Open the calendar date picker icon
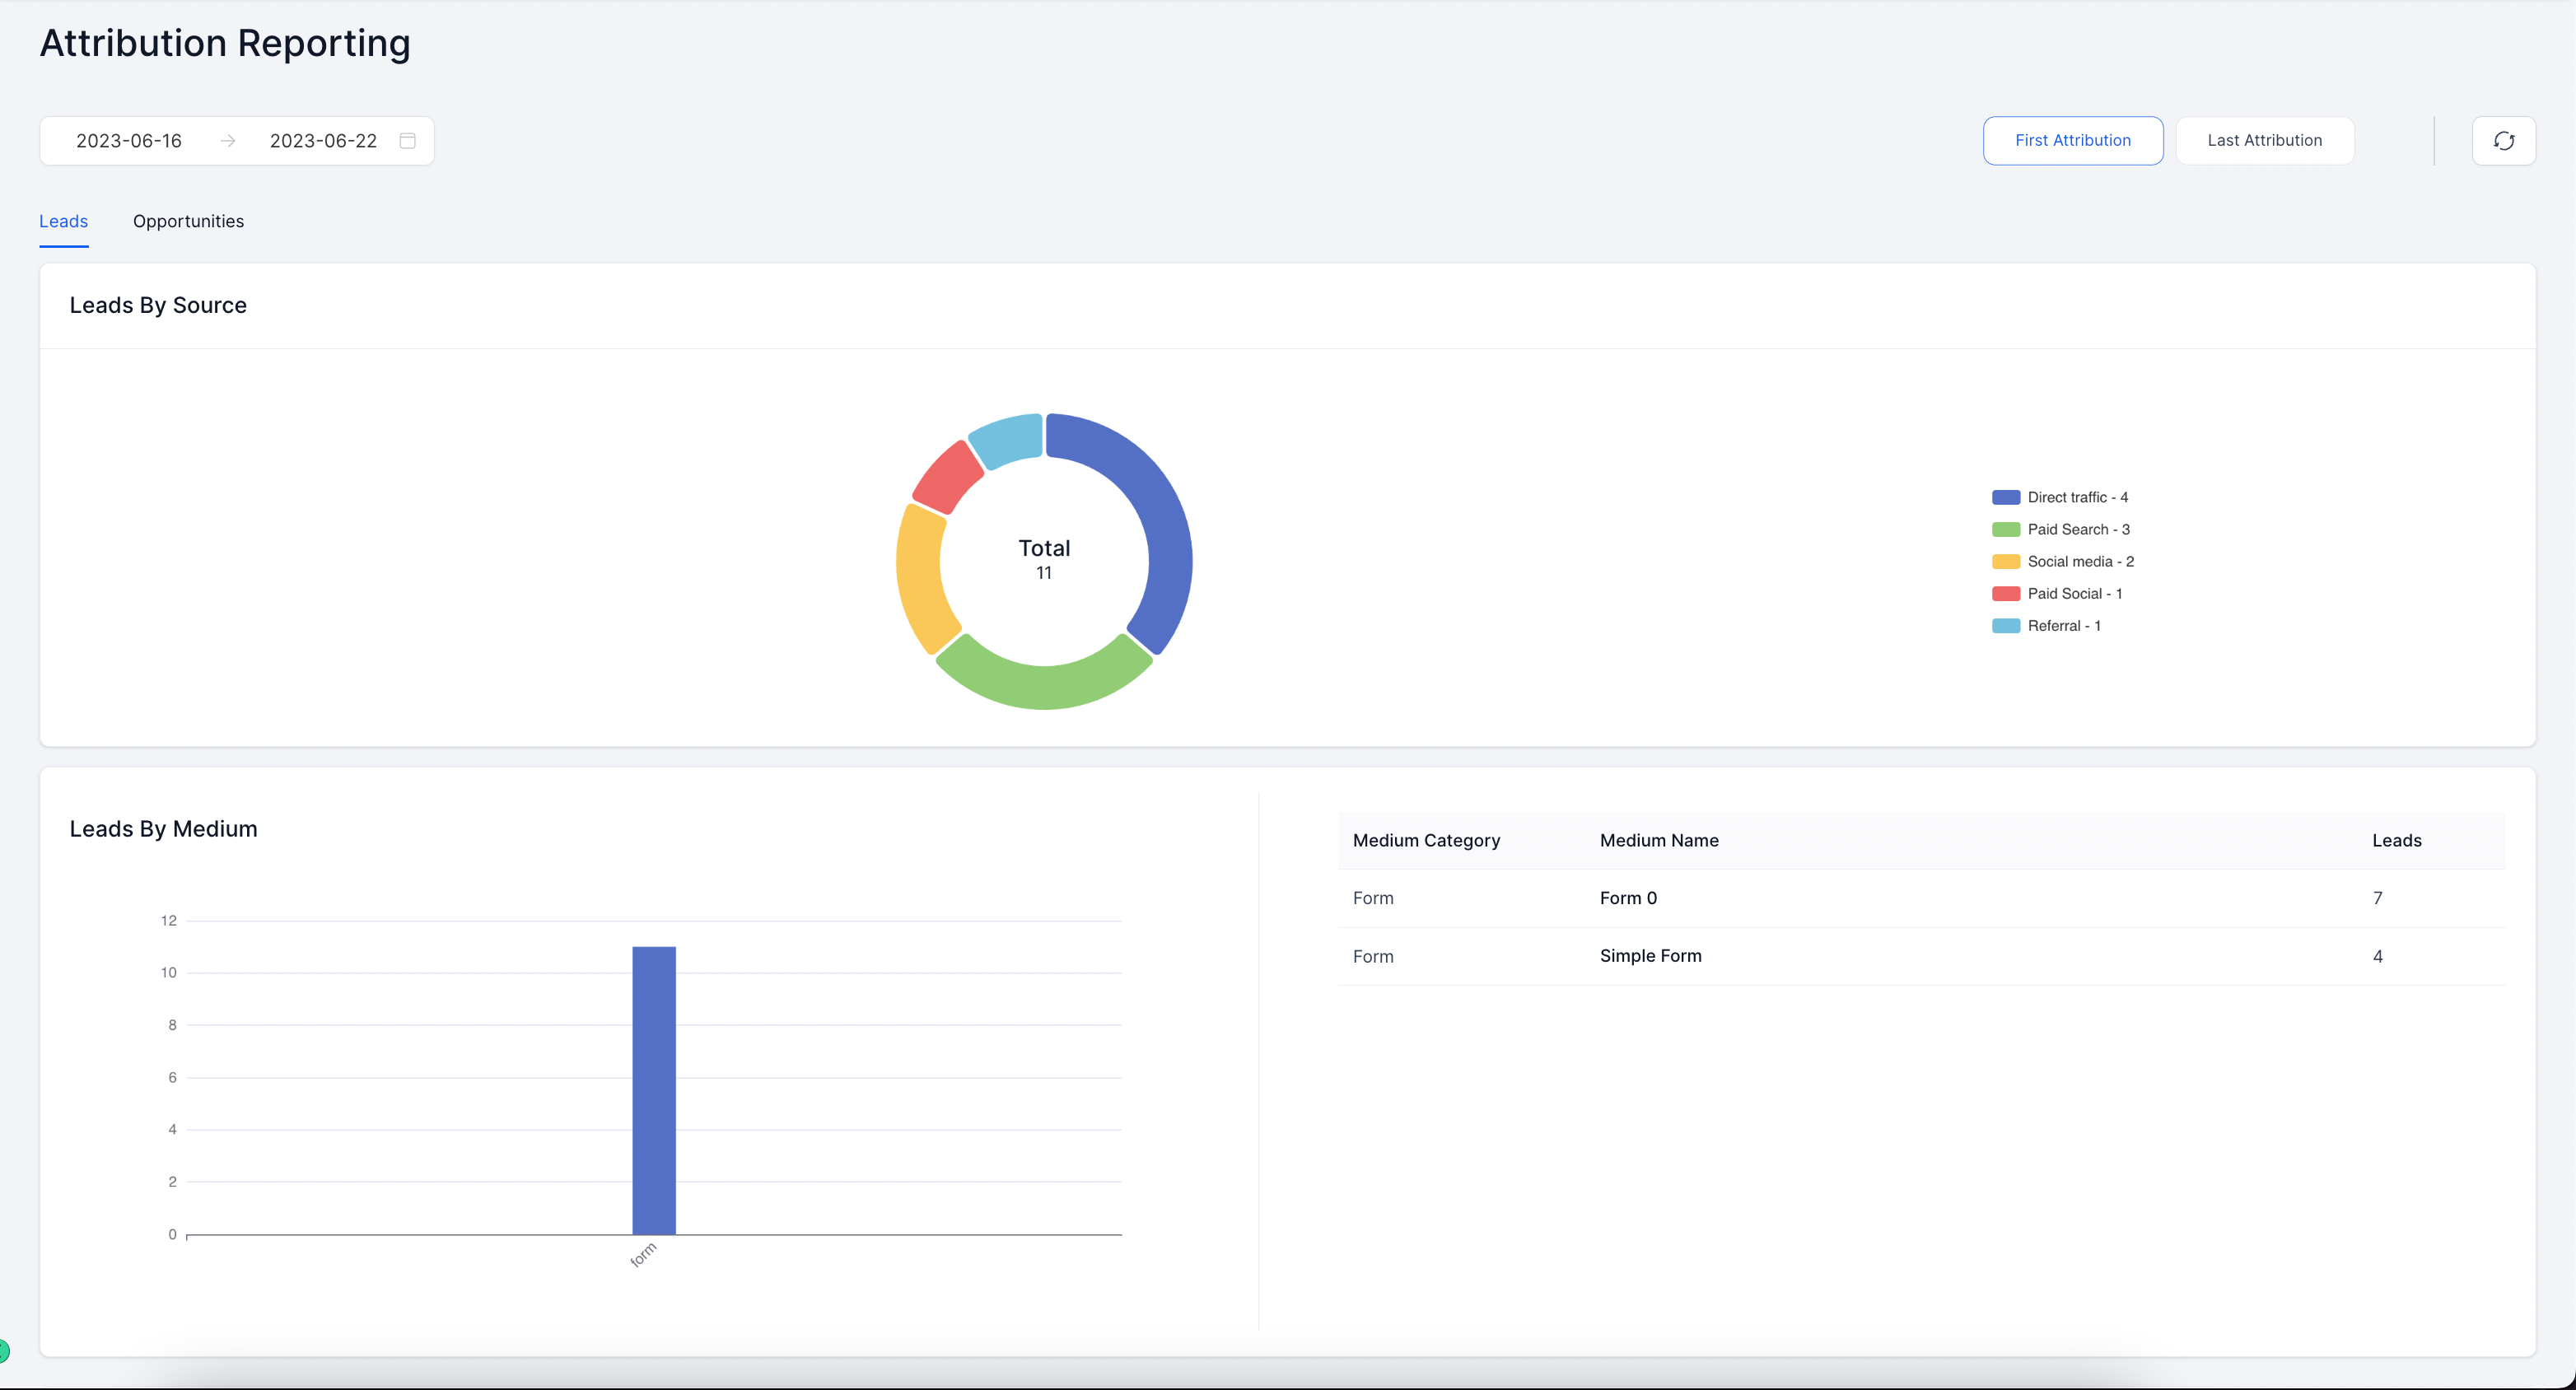 pos(407,140)
